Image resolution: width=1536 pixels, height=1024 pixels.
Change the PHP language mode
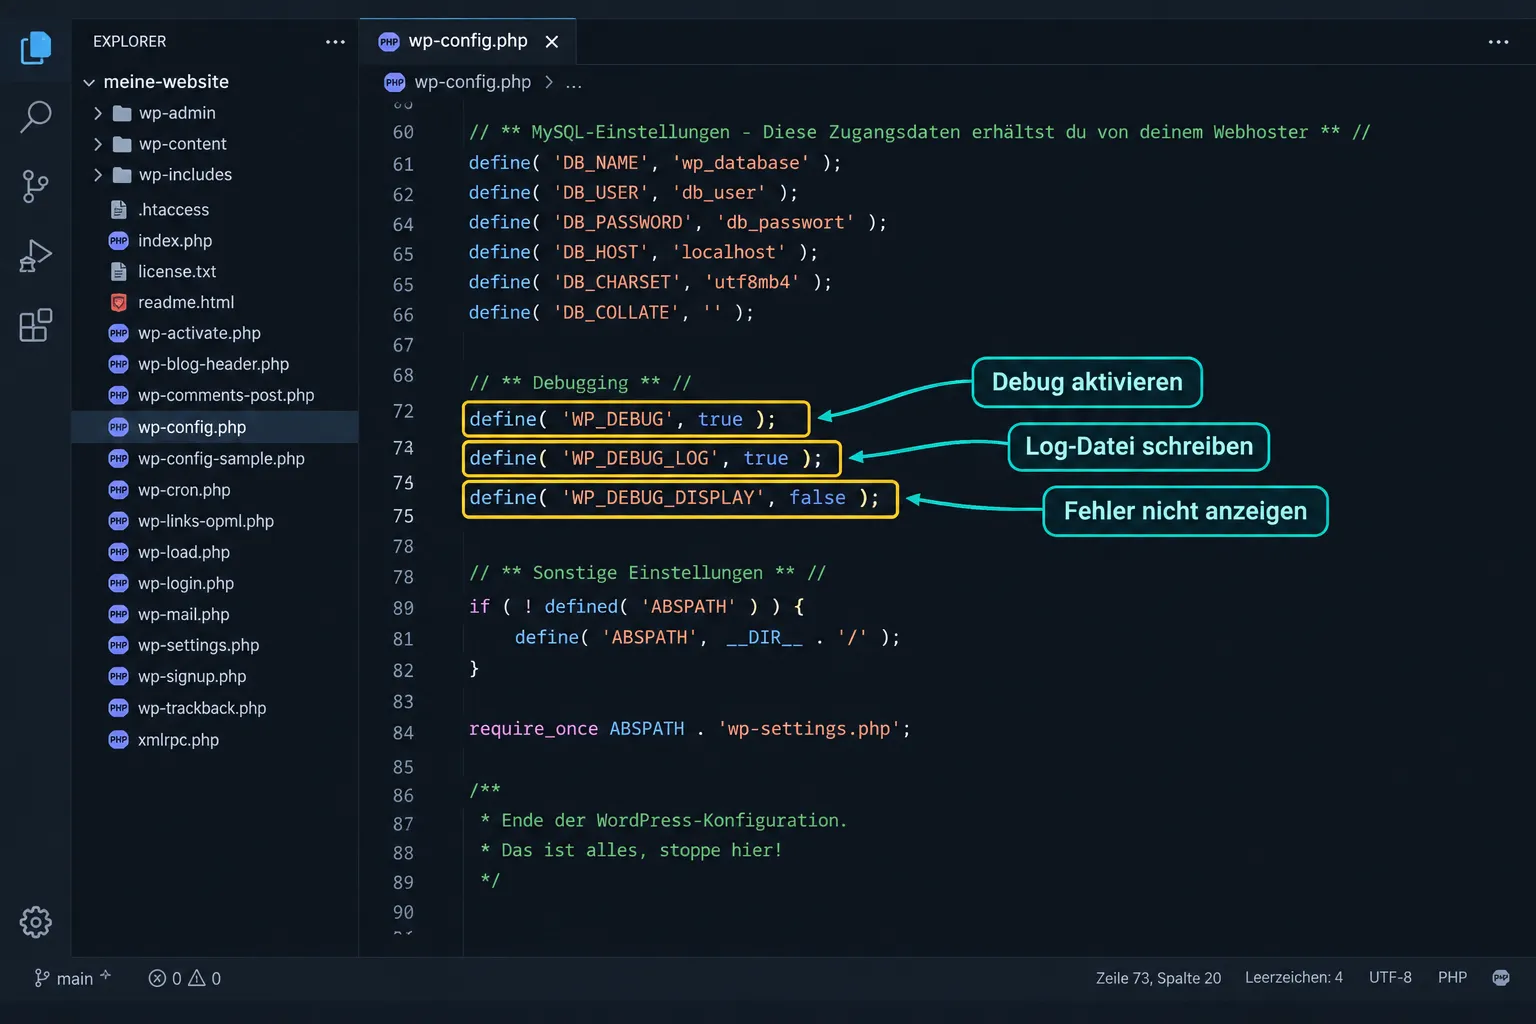click(1452, 978)
